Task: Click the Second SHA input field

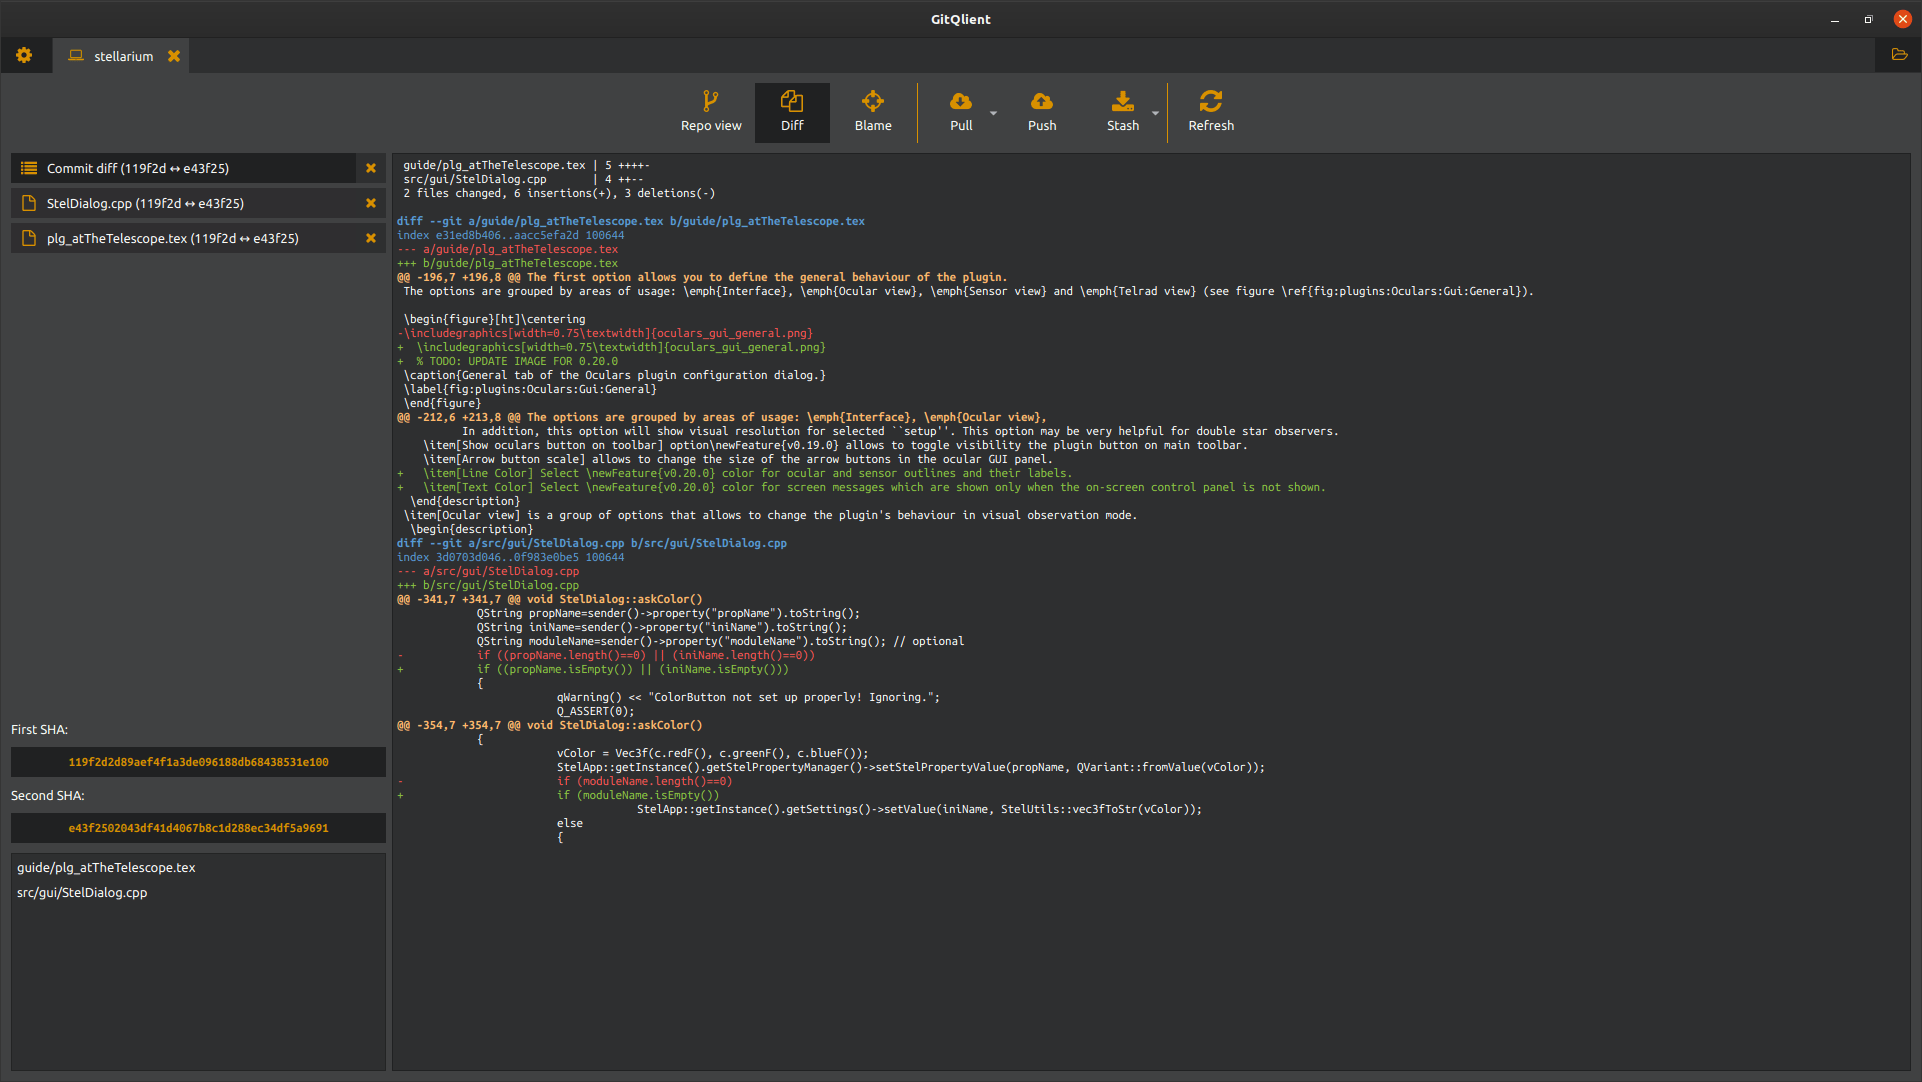Action: click(198, 827)
